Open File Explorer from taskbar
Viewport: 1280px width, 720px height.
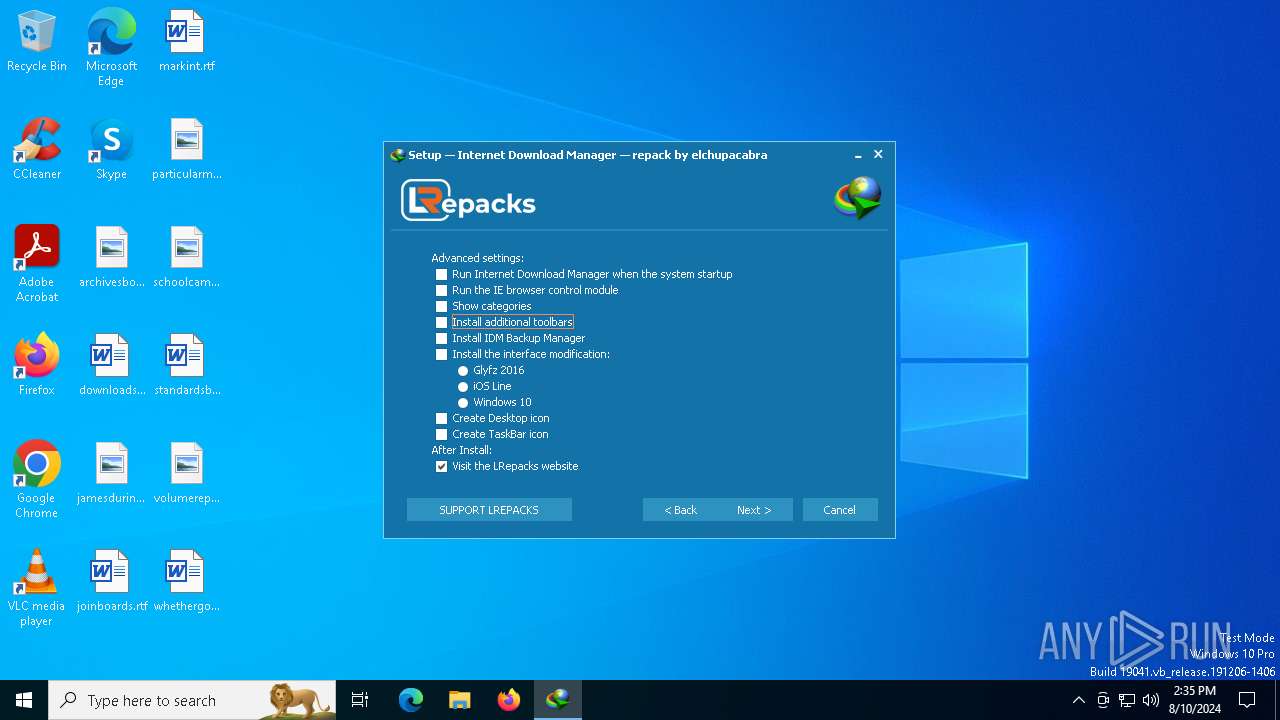(460, 700)
